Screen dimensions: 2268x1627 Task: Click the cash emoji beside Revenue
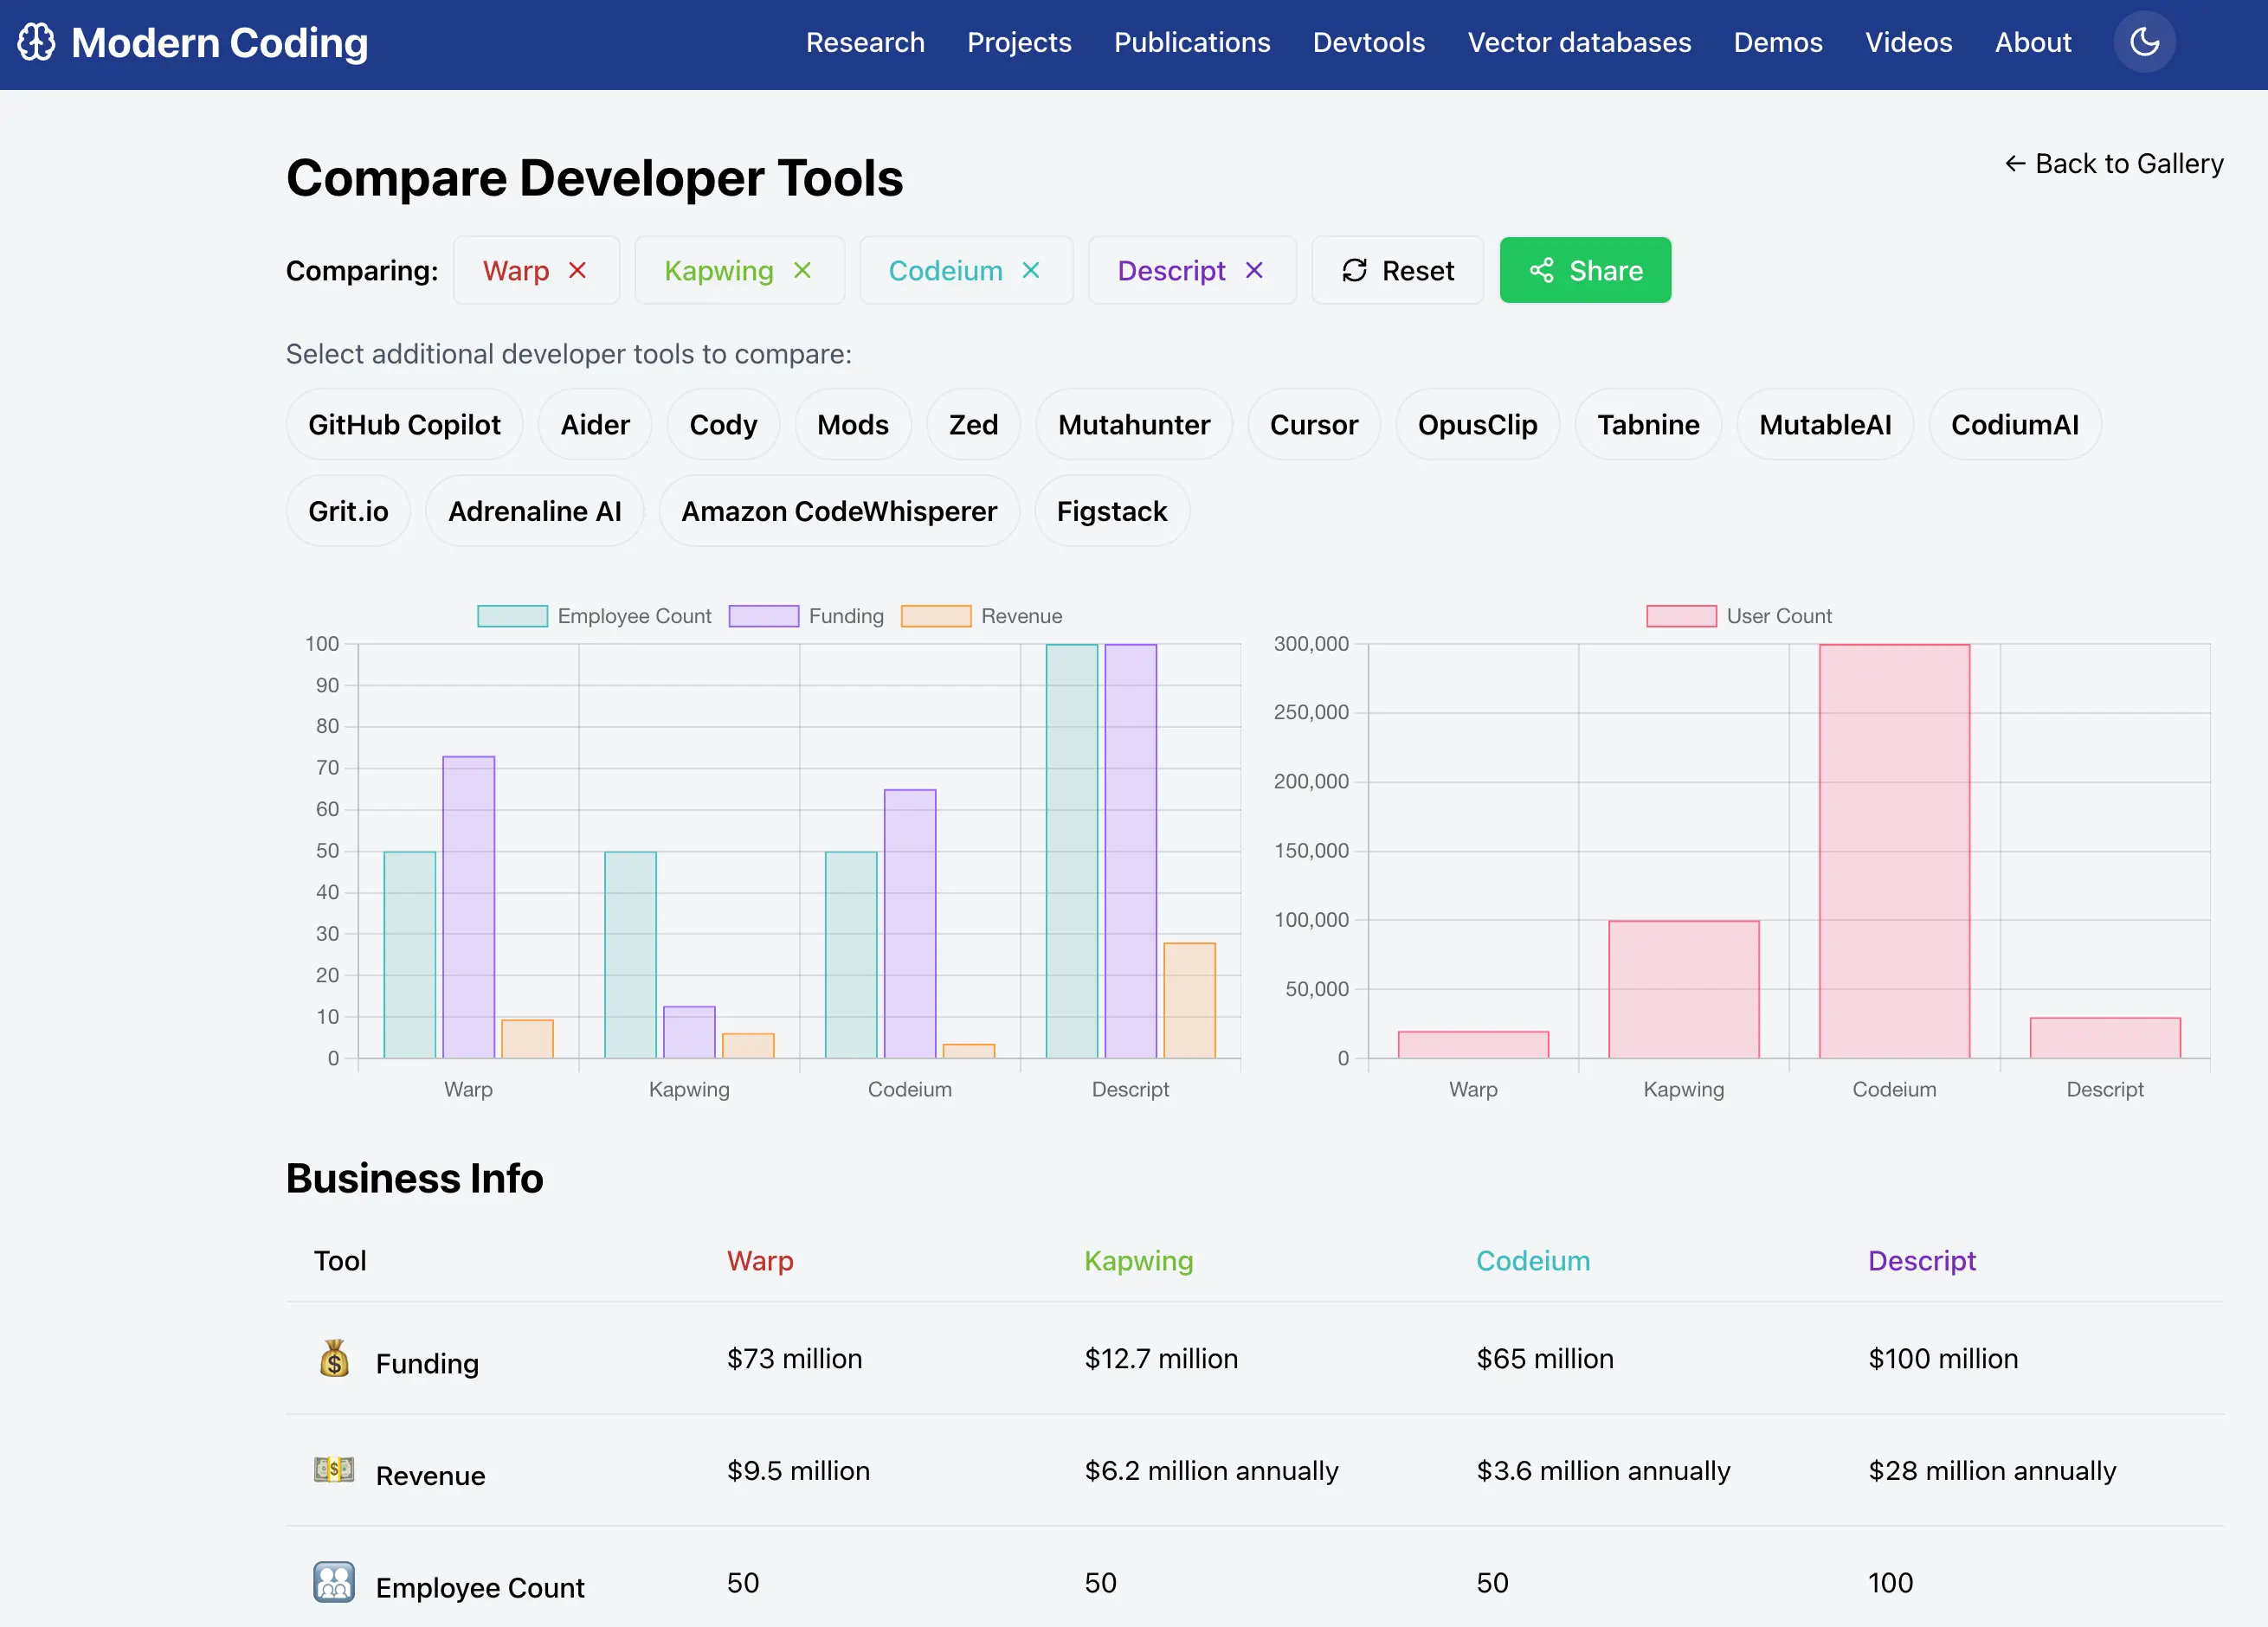pyautogui.click(x=333, y=1470)
